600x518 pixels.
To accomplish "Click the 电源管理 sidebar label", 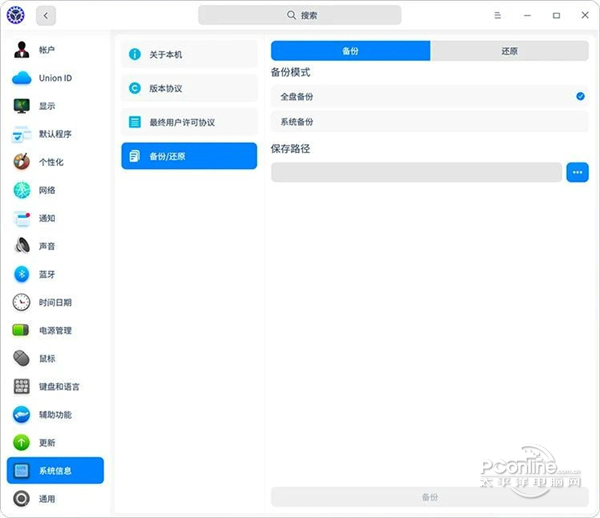I will (x=55, y=331).
